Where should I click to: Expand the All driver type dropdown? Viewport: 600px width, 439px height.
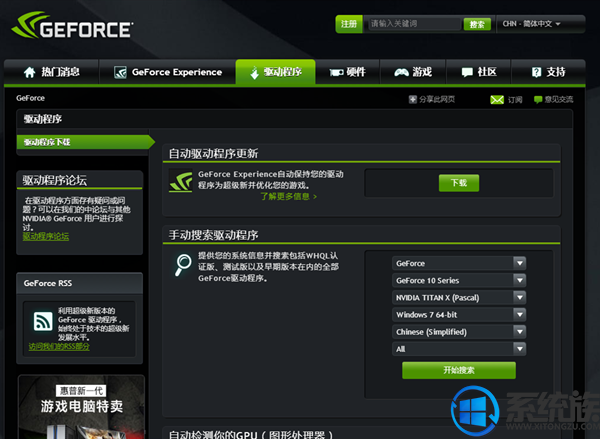(x=459, y=349)
